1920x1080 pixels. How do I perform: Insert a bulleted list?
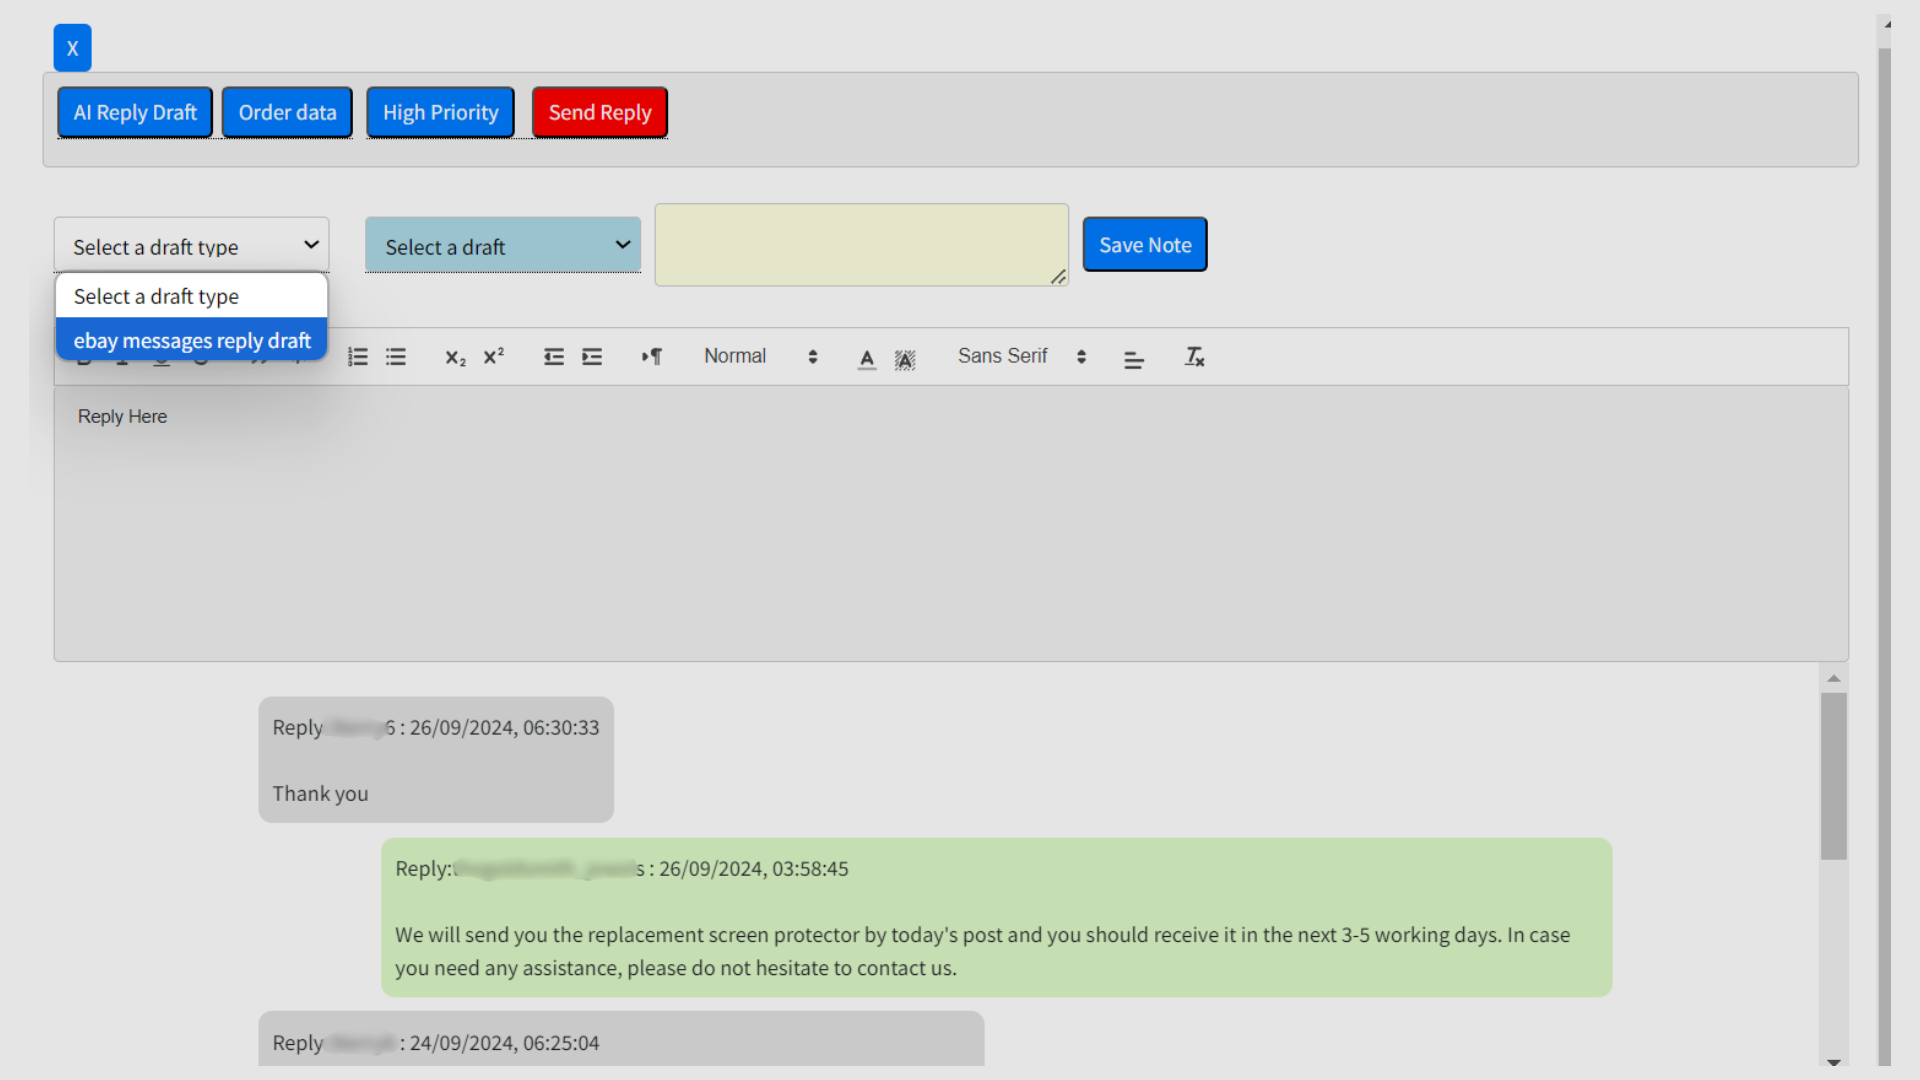pyautogui.click(x=396, y=357)
